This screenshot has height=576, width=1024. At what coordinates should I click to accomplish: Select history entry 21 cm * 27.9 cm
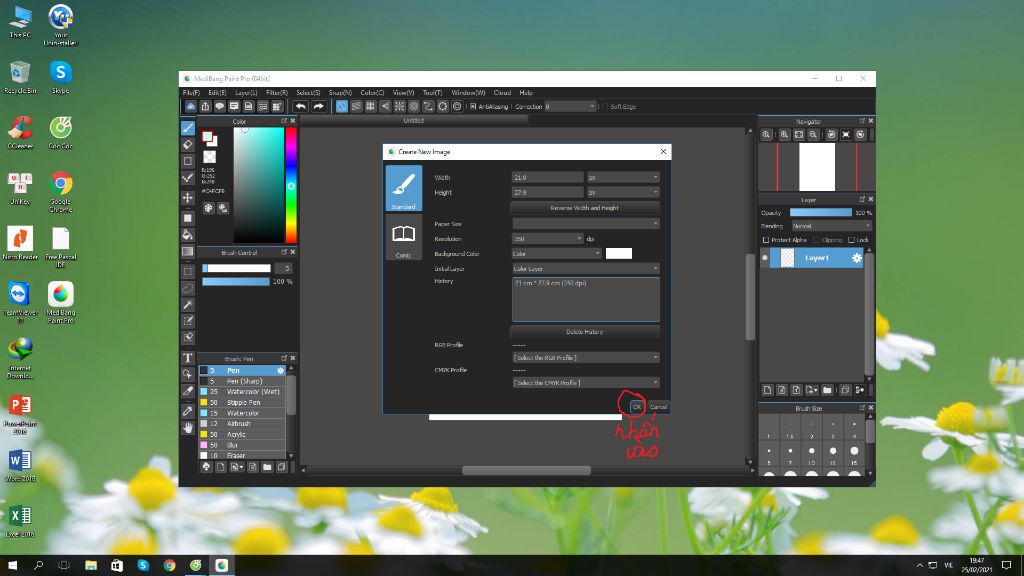[x=550, y=283]
